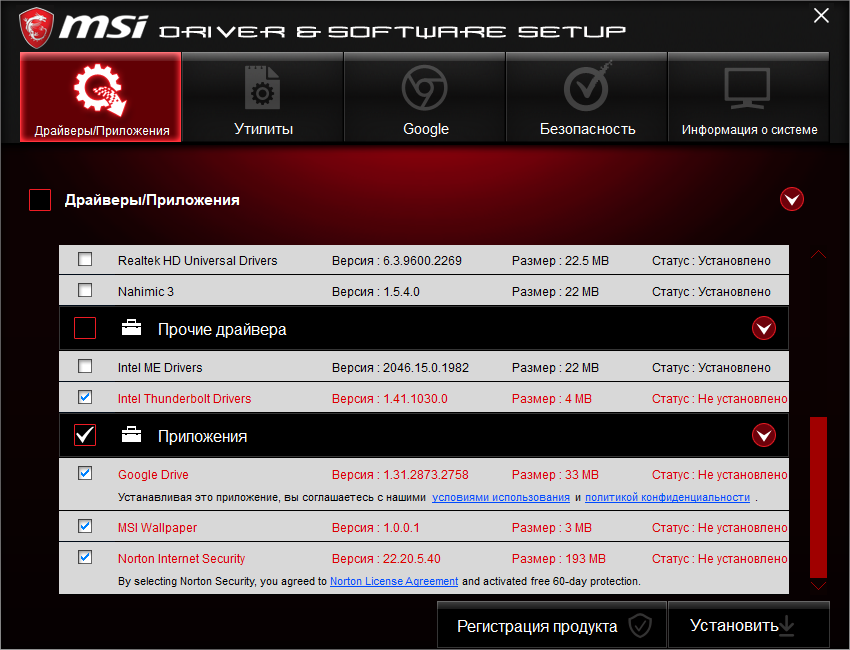
Task: Click Norton size 193 MB text
Action: pyautogui.click(x=585, y=558)
